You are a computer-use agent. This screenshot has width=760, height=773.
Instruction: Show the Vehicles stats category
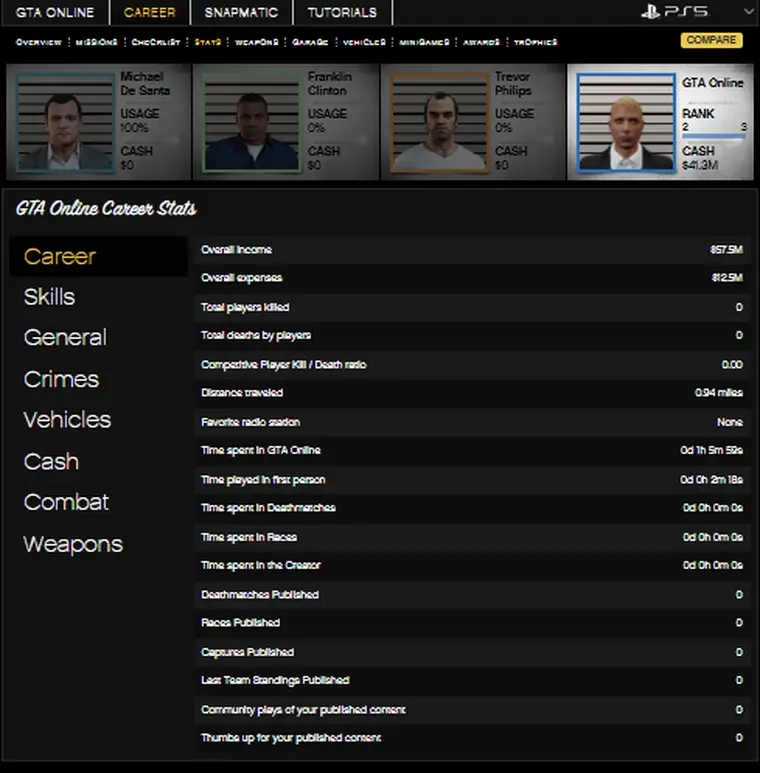(67, 420)
